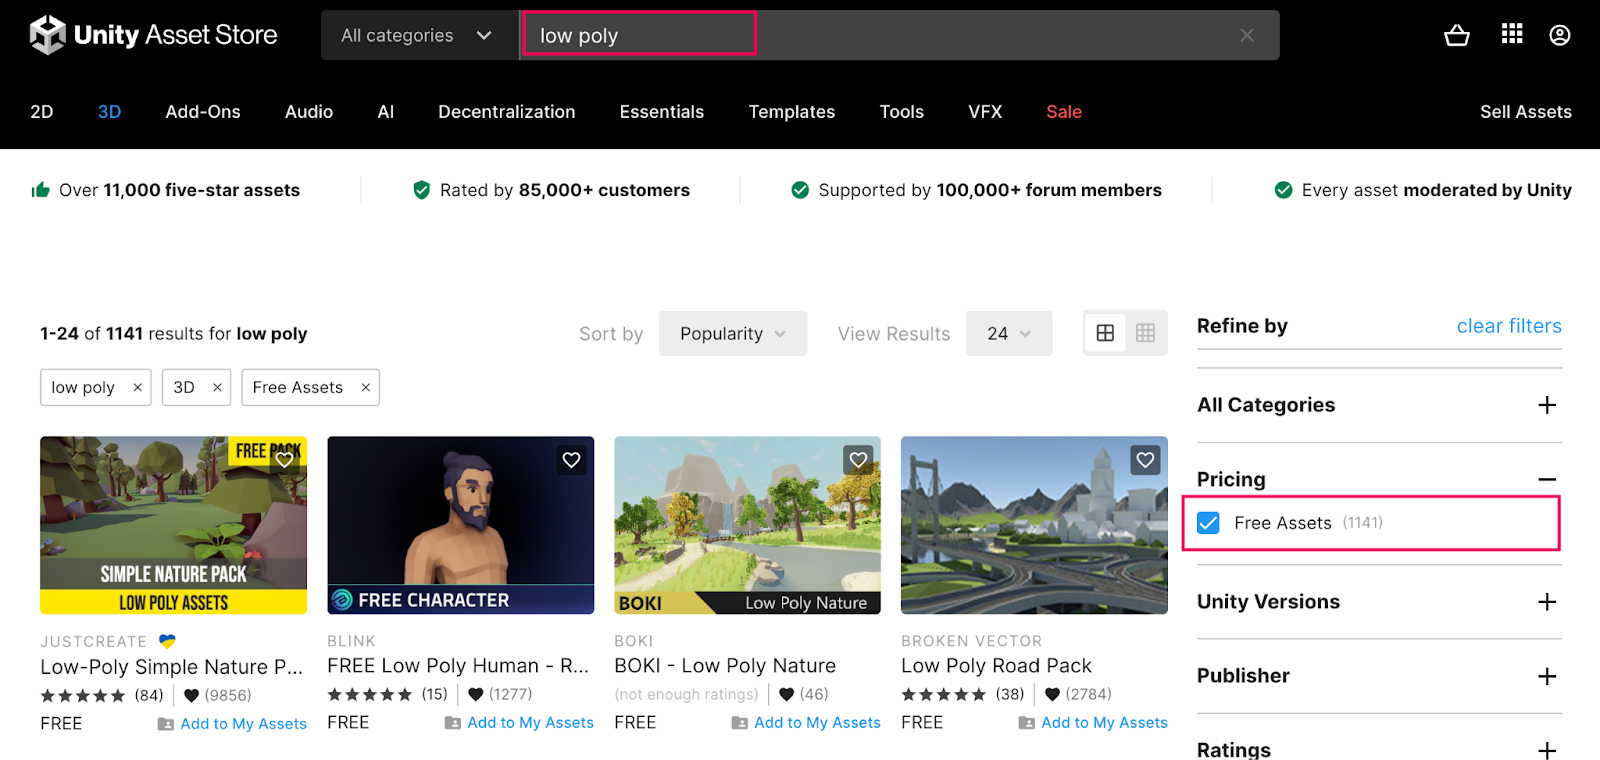Go to the Sale navigation tab
Viewport: 1600px width, 760px height.
pyautogui.click(x=1063, y=112)
